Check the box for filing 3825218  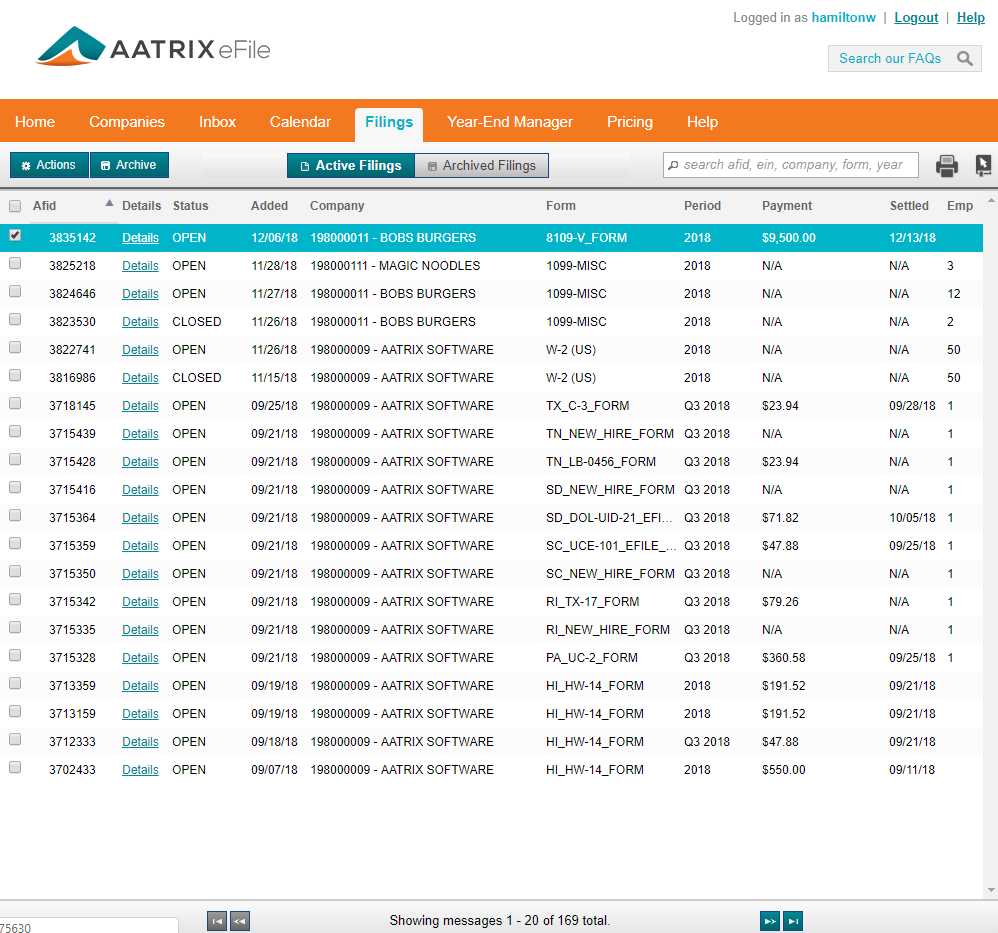(15, 265)
